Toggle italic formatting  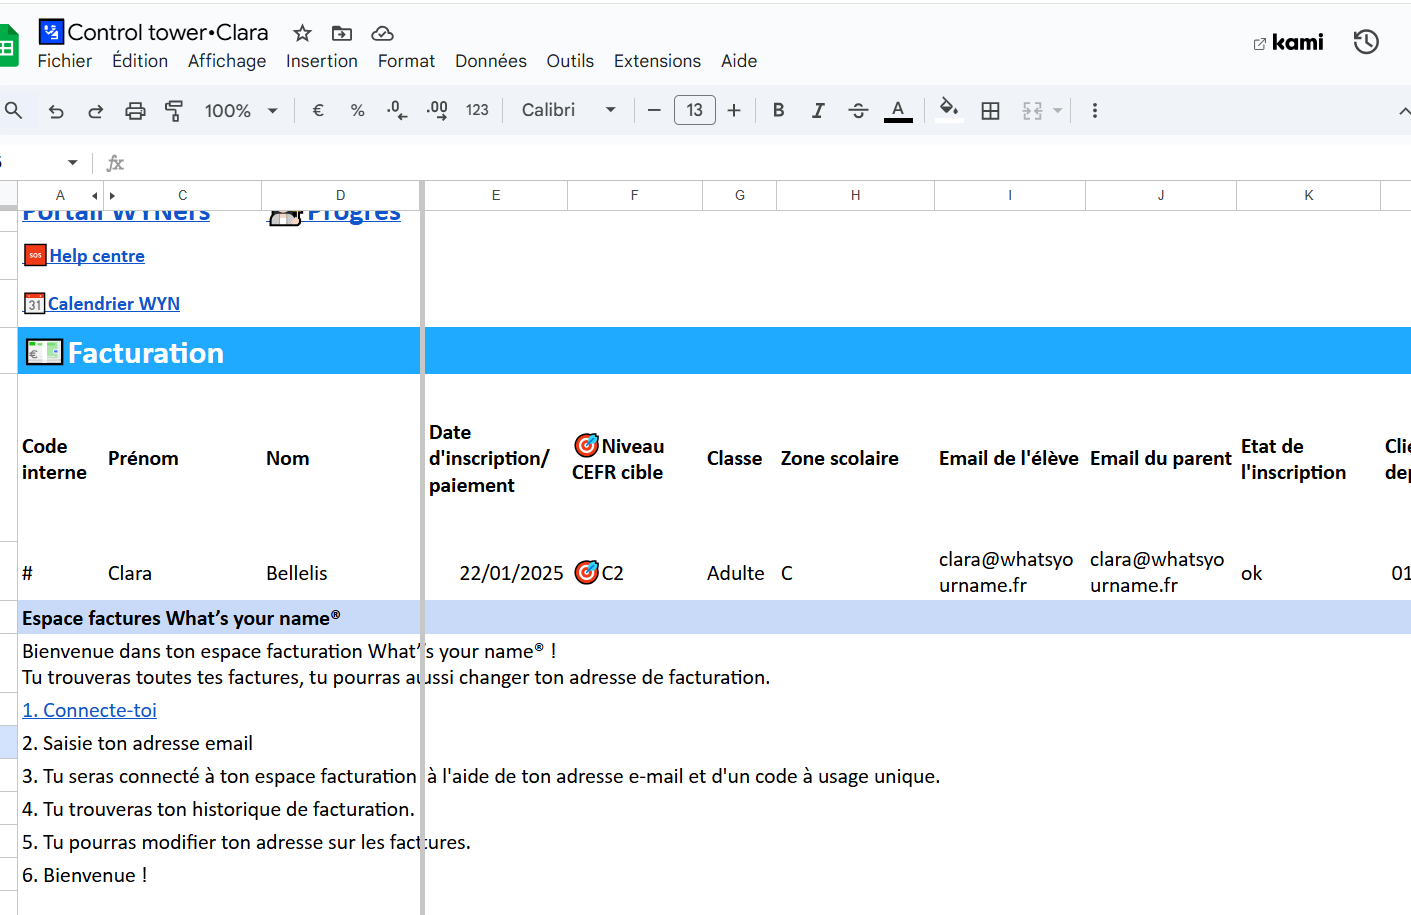[818, 111]
